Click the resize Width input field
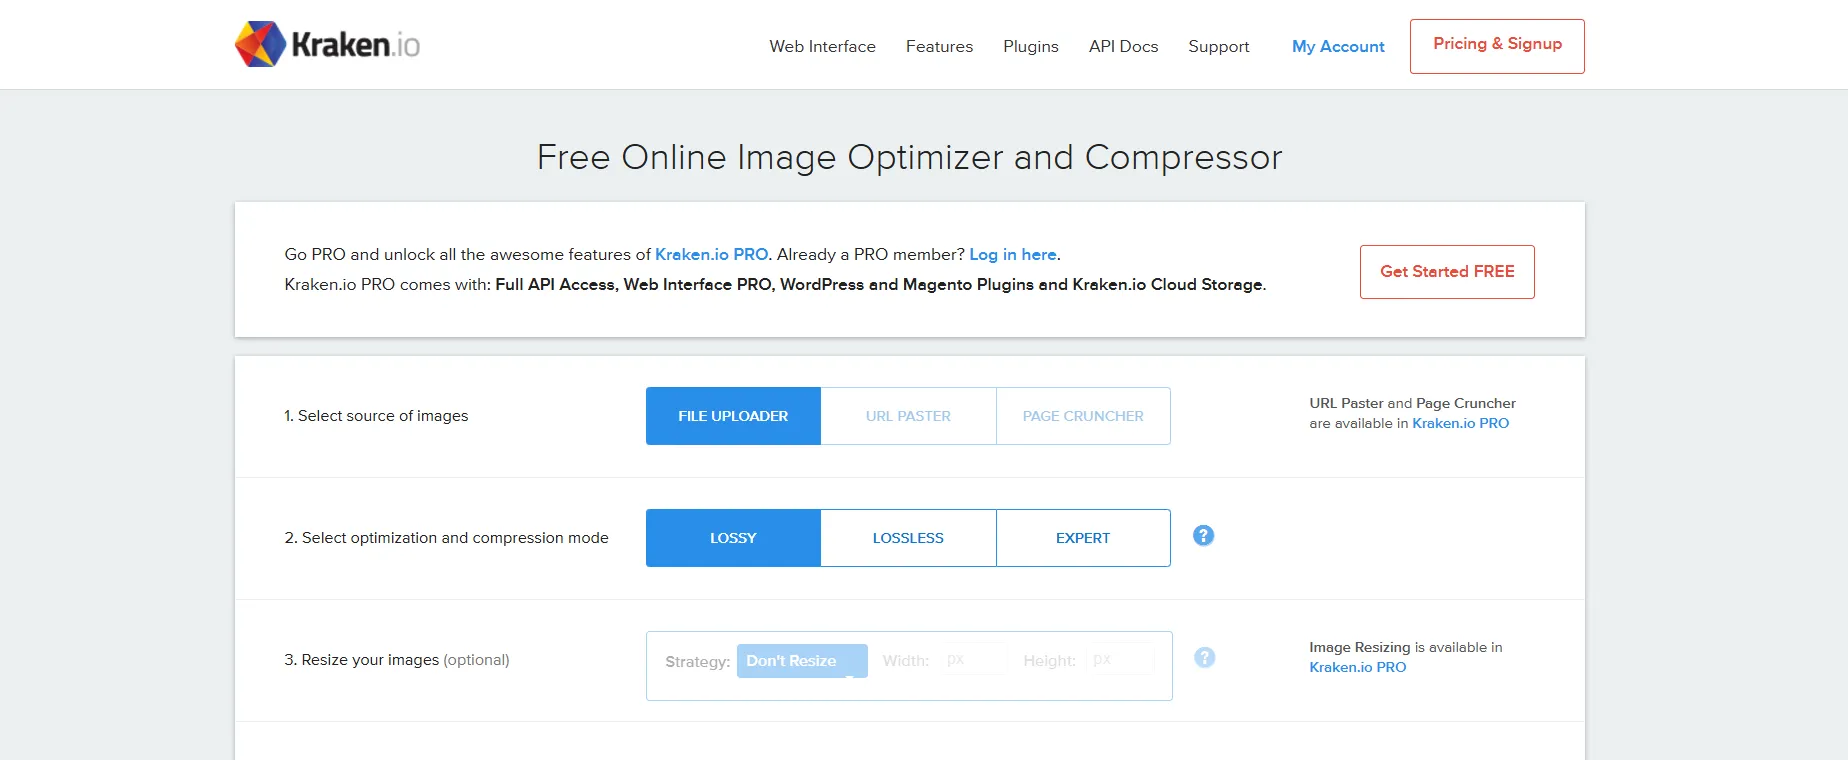The height and width of the screenshot is (760, 1848). point(974,660)
